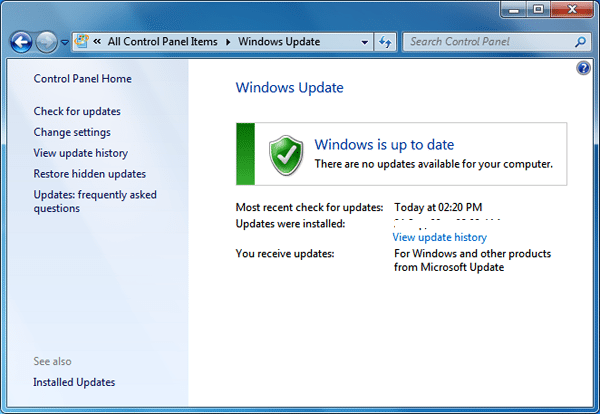600x414 pixels.
Task: Expand the double-chevron breadcrumb overflow
Action: click(97, 41)
